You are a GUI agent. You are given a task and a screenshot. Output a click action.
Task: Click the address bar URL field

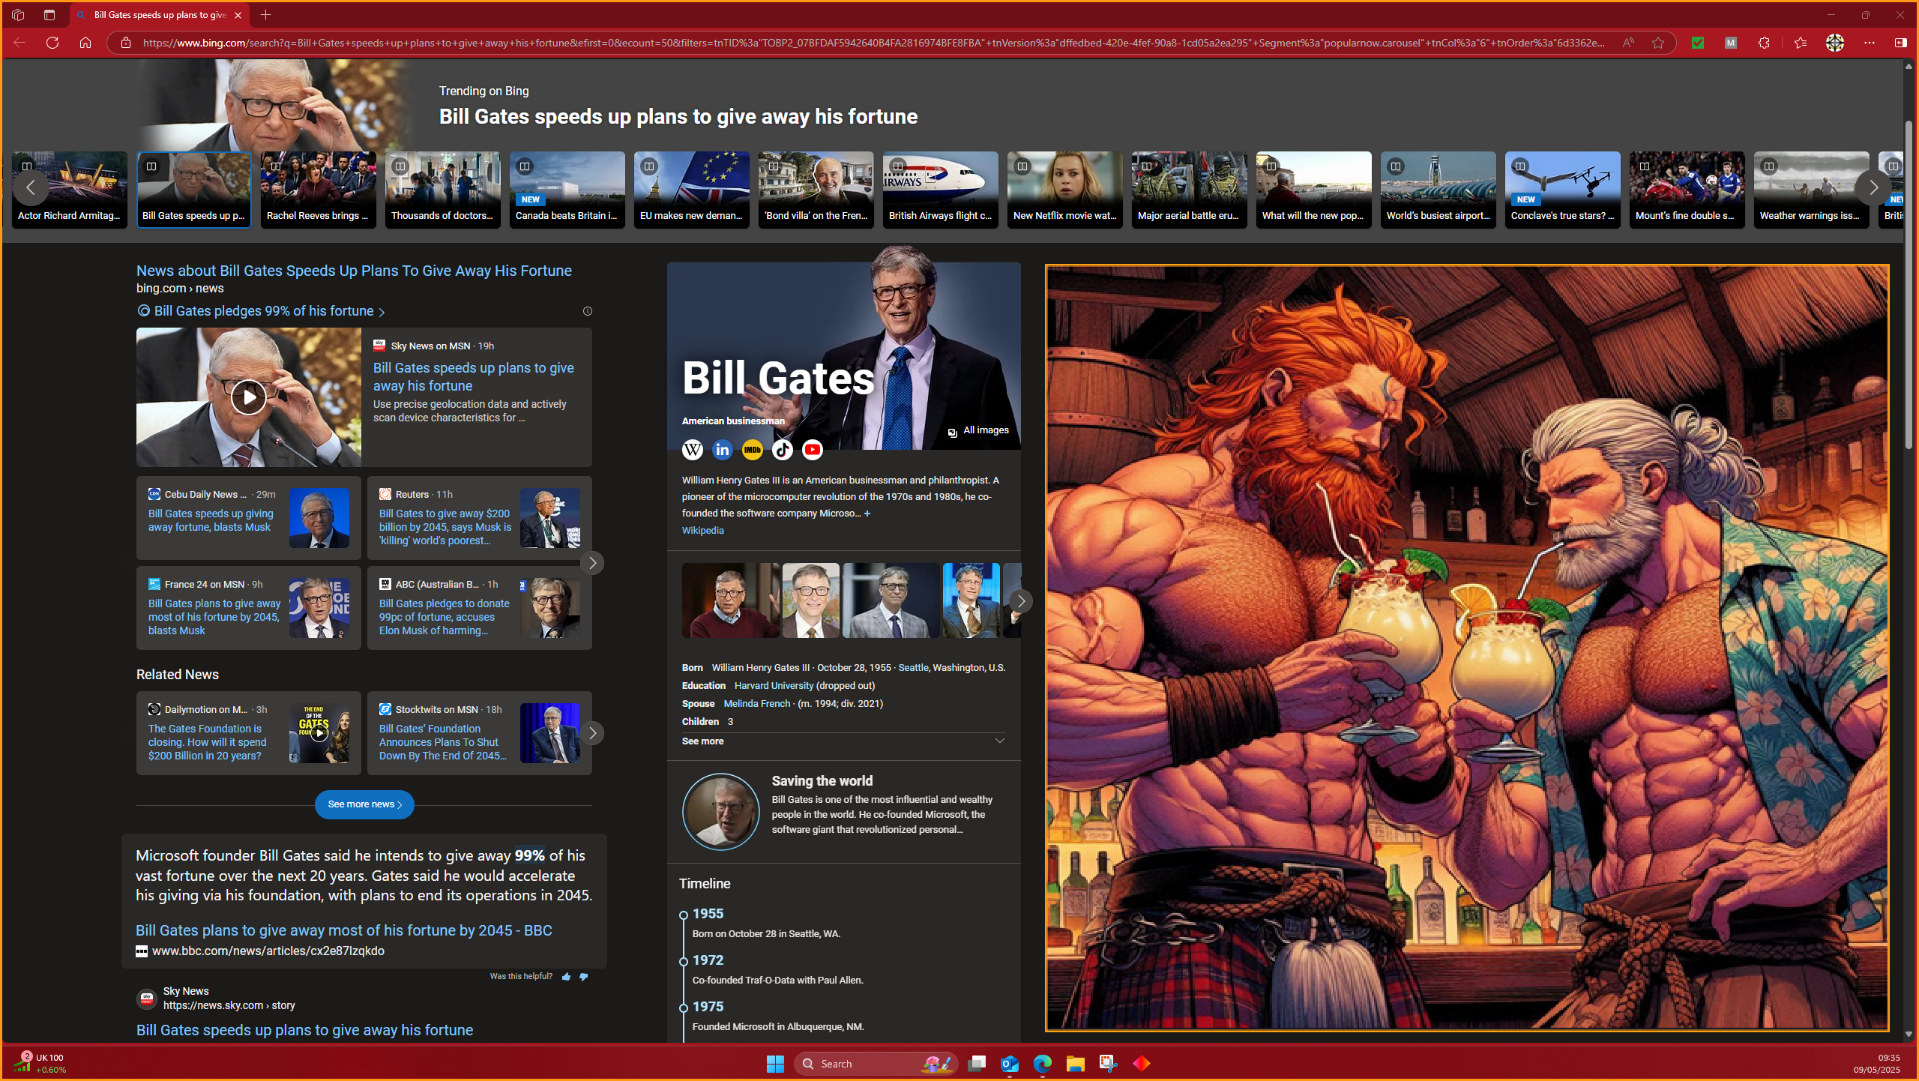(872, 42)
